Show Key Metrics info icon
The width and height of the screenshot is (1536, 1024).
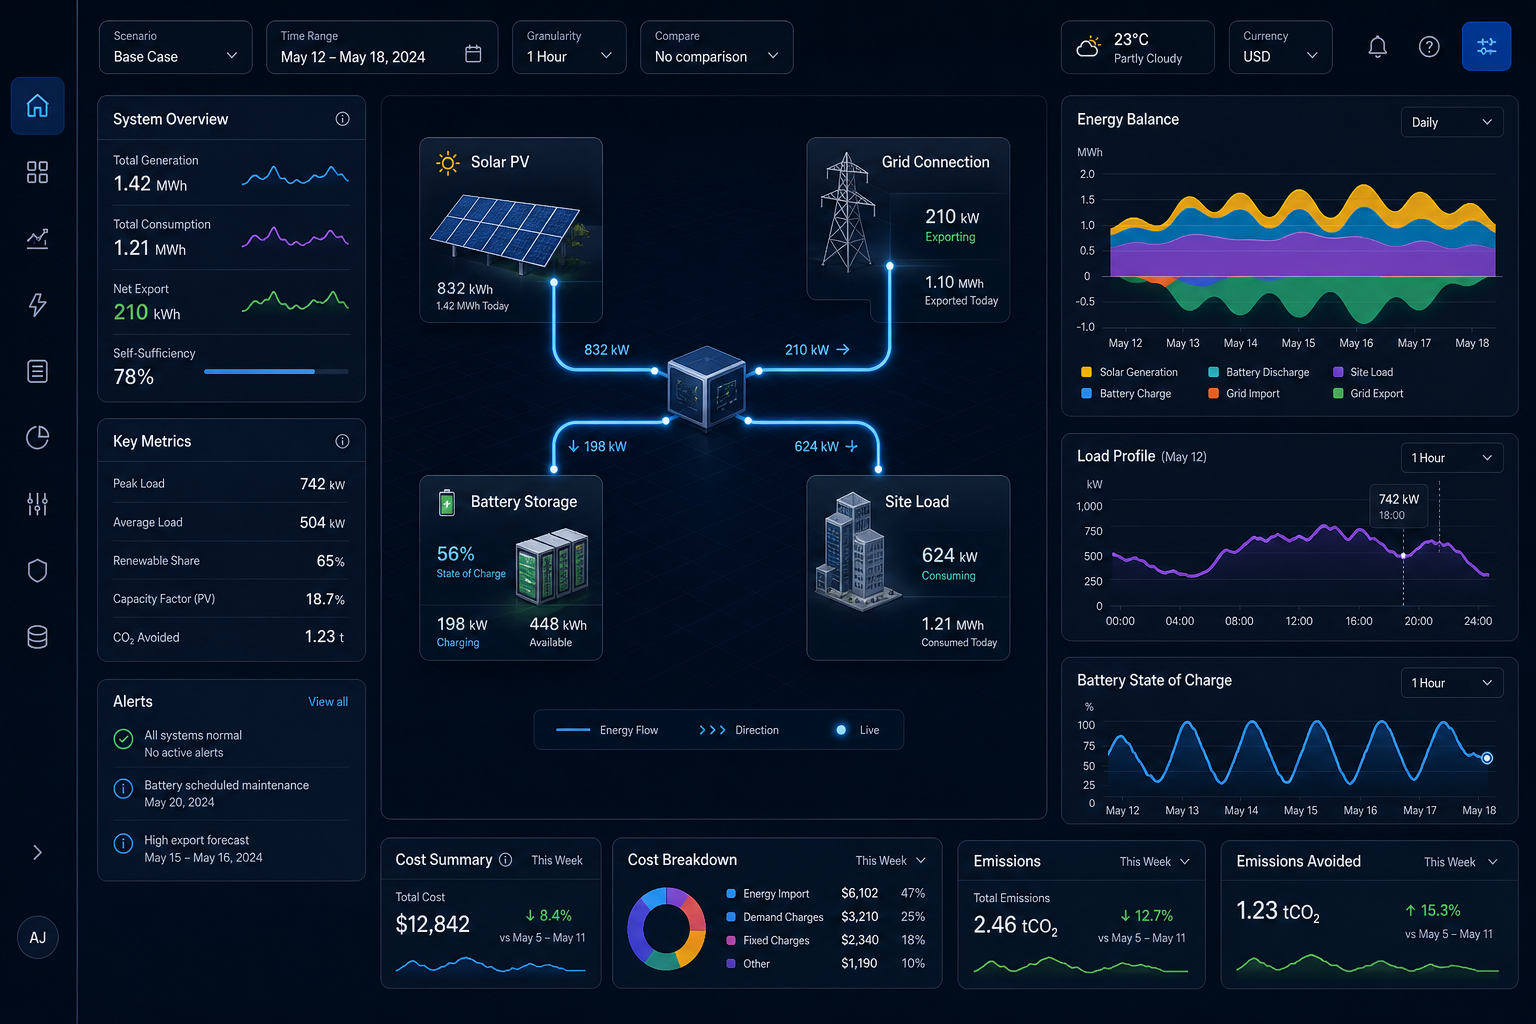[342, 441]
